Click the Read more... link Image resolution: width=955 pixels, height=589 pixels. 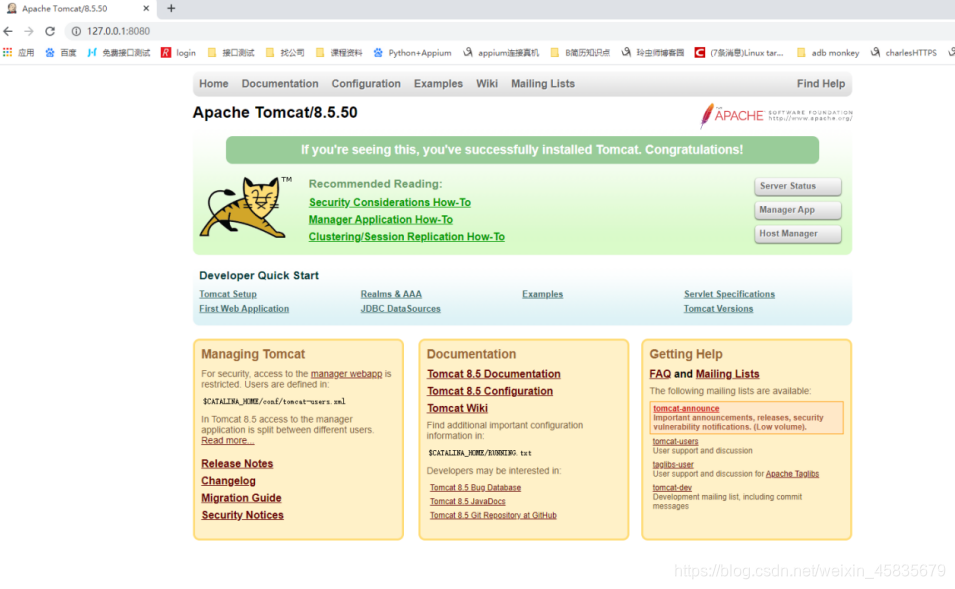click(227, 440)
